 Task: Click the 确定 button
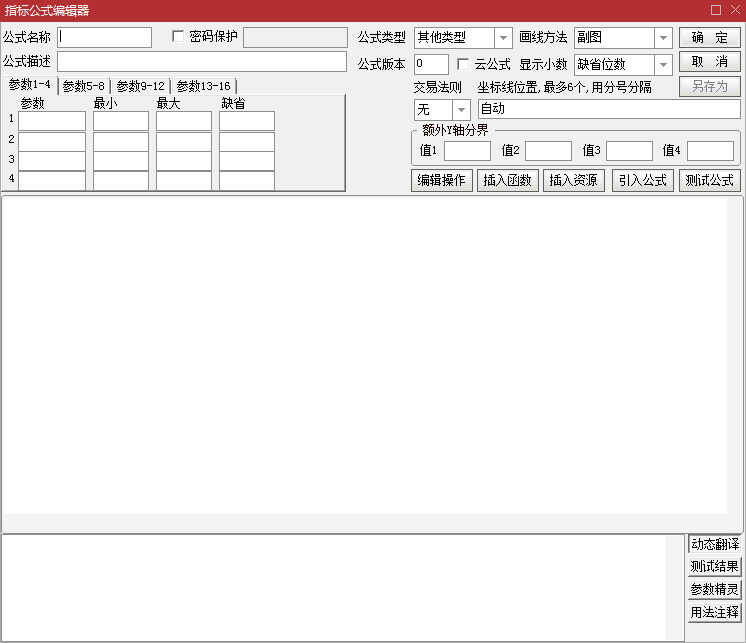pos(709,38)
